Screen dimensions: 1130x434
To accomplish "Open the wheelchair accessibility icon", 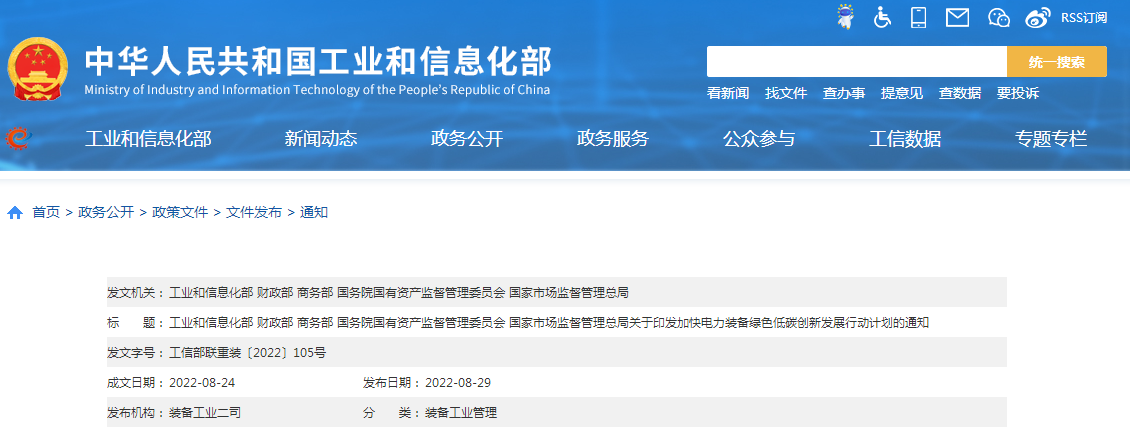I will pyautogui.click(x=882, y=17).
